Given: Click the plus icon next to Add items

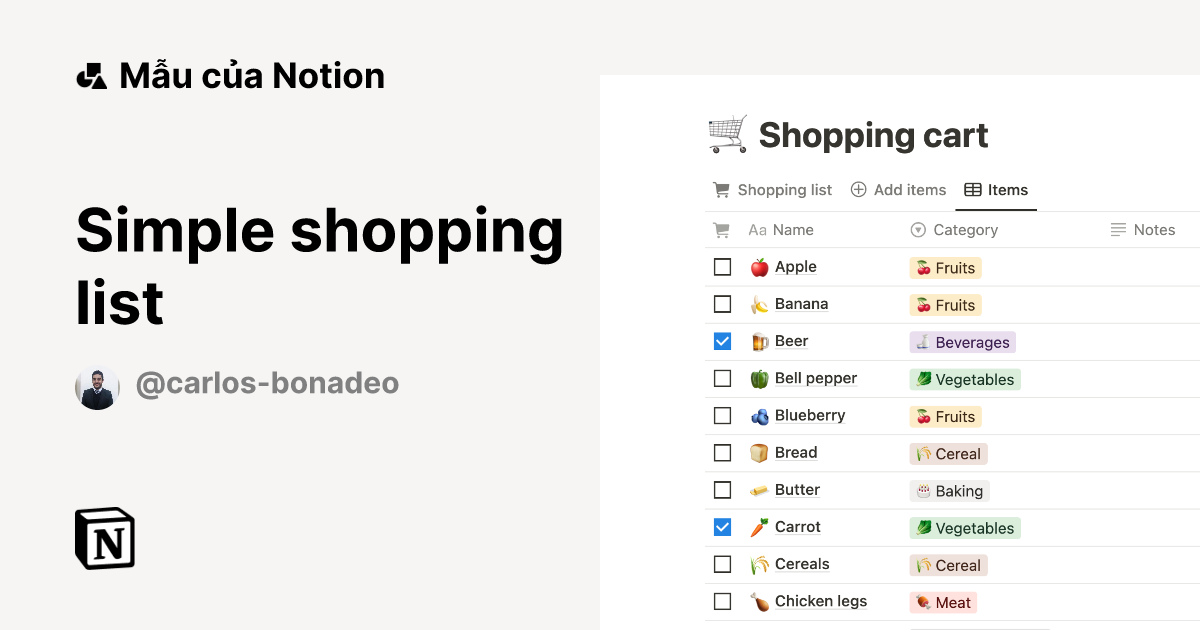Looking at the screenshot, I should (x=858, y=190).
